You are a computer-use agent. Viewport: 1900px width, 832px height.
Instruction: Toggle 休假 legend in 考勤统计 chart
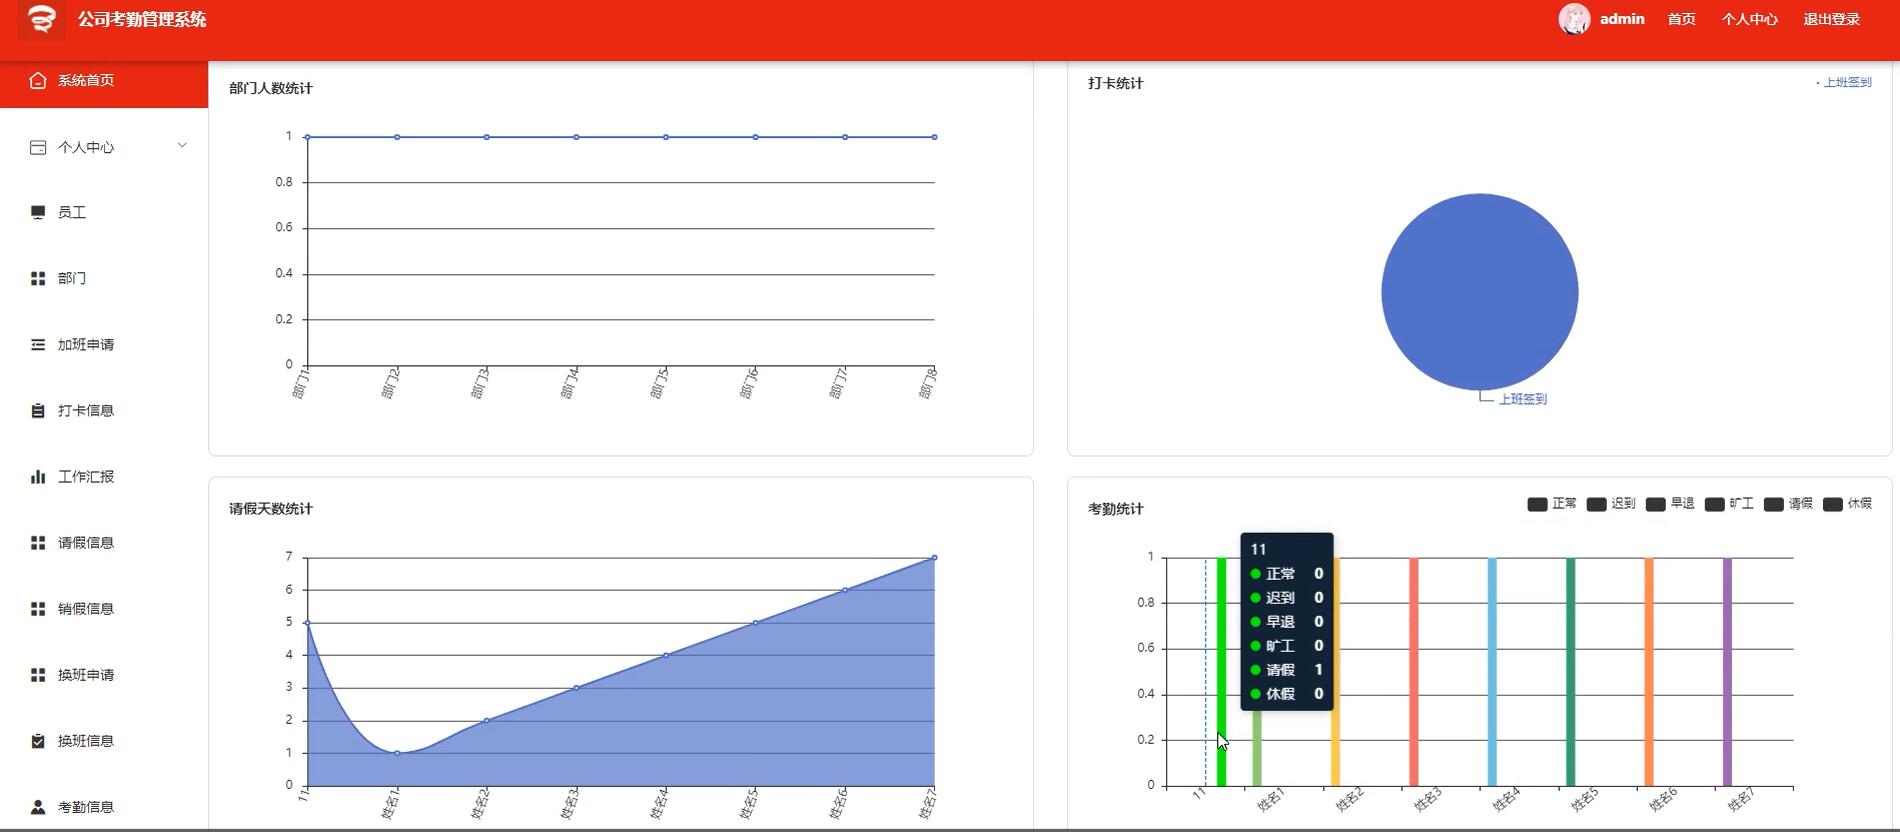(1847, 504)
